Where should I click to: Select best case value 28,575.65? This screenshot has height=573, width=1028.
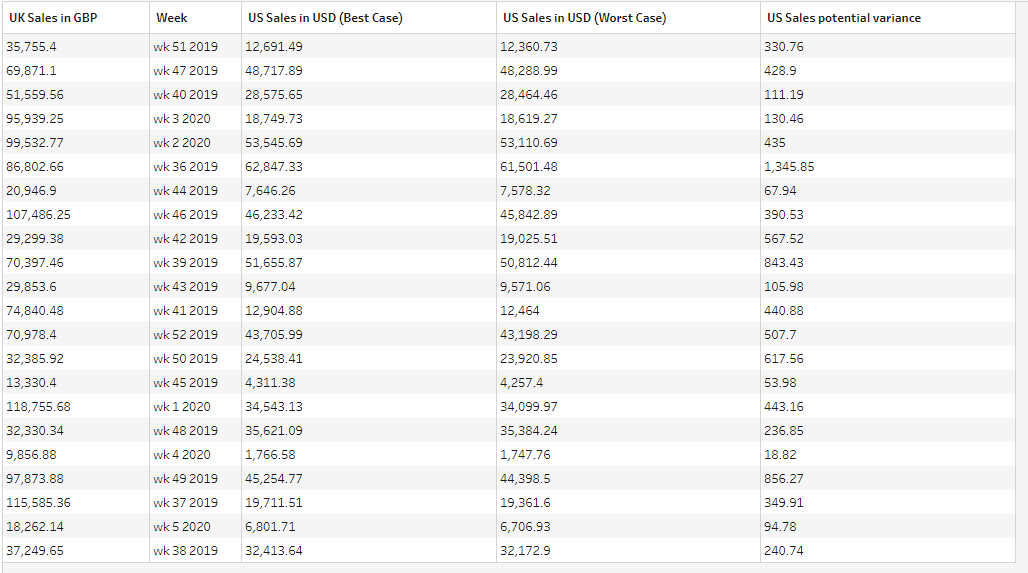[x=274, y=95]
